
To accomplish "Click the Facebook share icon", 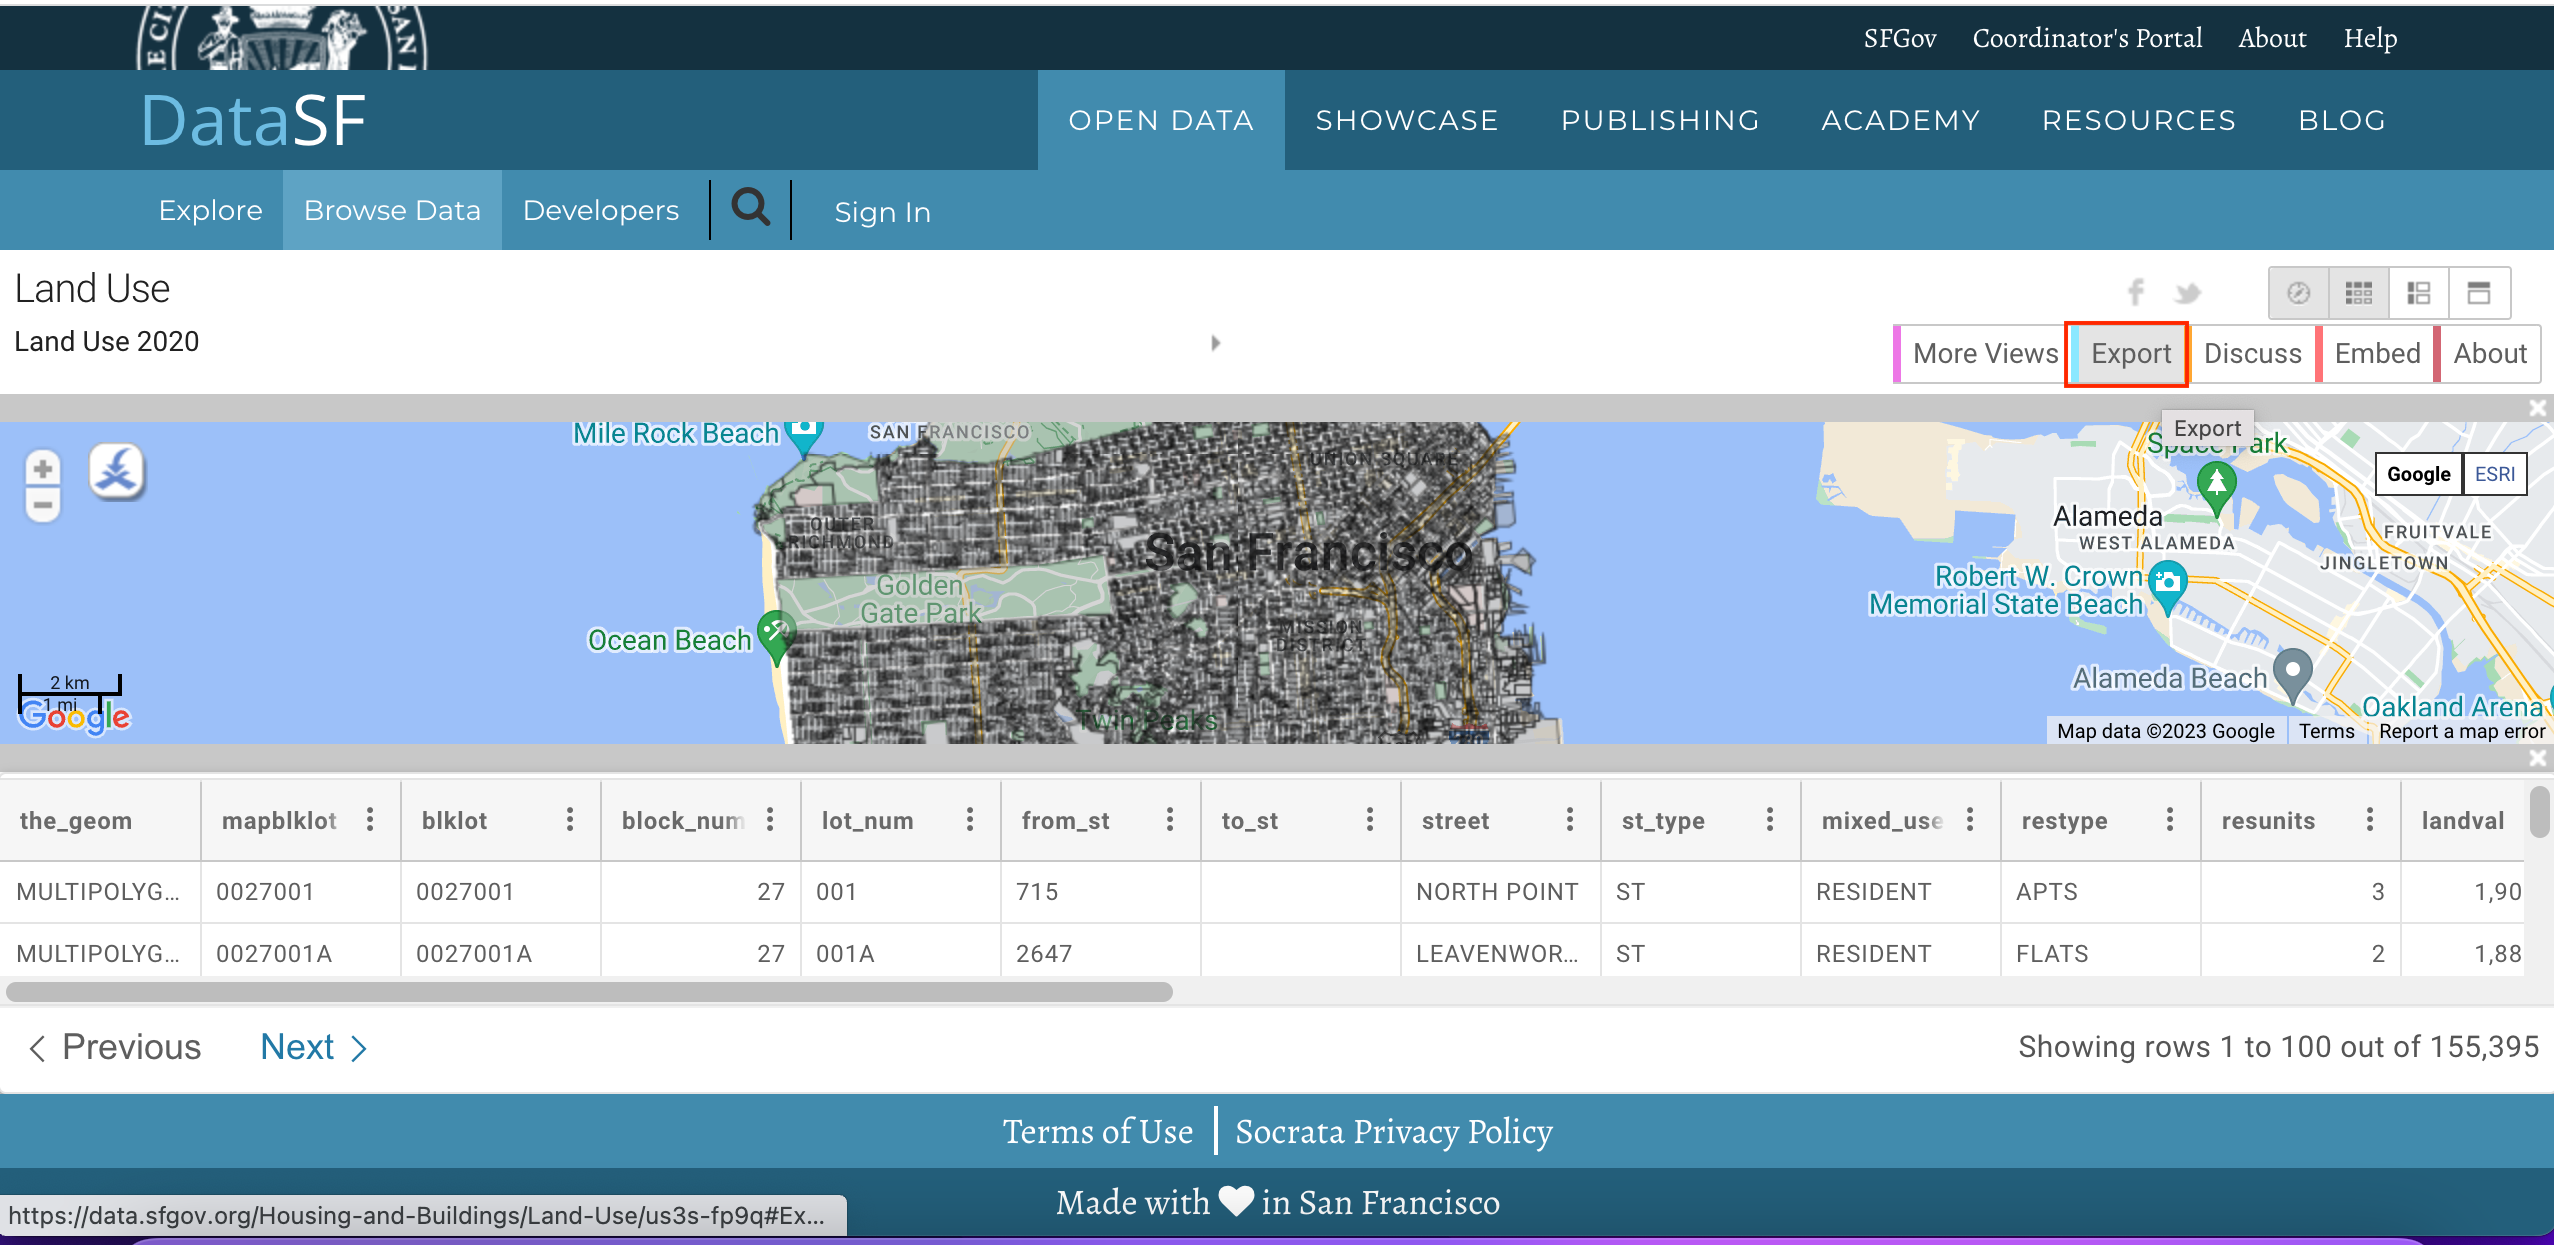I will (x=2135, y=292).
